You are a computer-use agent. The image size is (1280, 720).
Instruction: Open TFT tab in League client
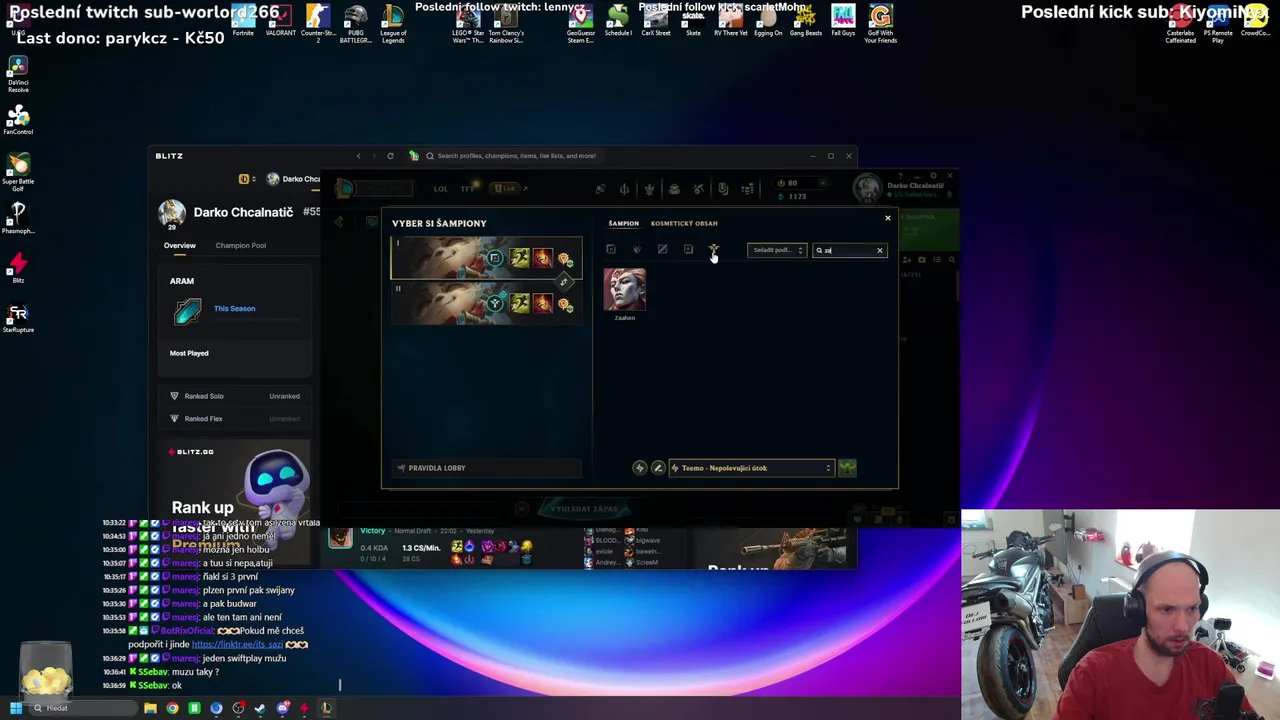coord(467,188)
